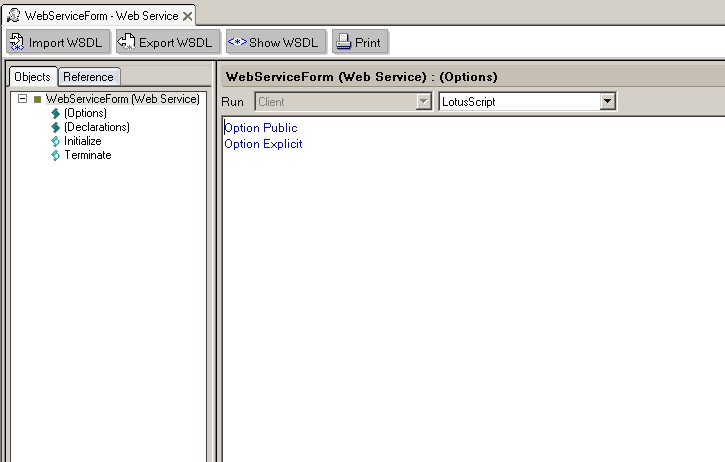Click the Client text in Run combo box
The height and width of the screenshot is (462, 725).
pyautogui.click(x=271, y=102)
